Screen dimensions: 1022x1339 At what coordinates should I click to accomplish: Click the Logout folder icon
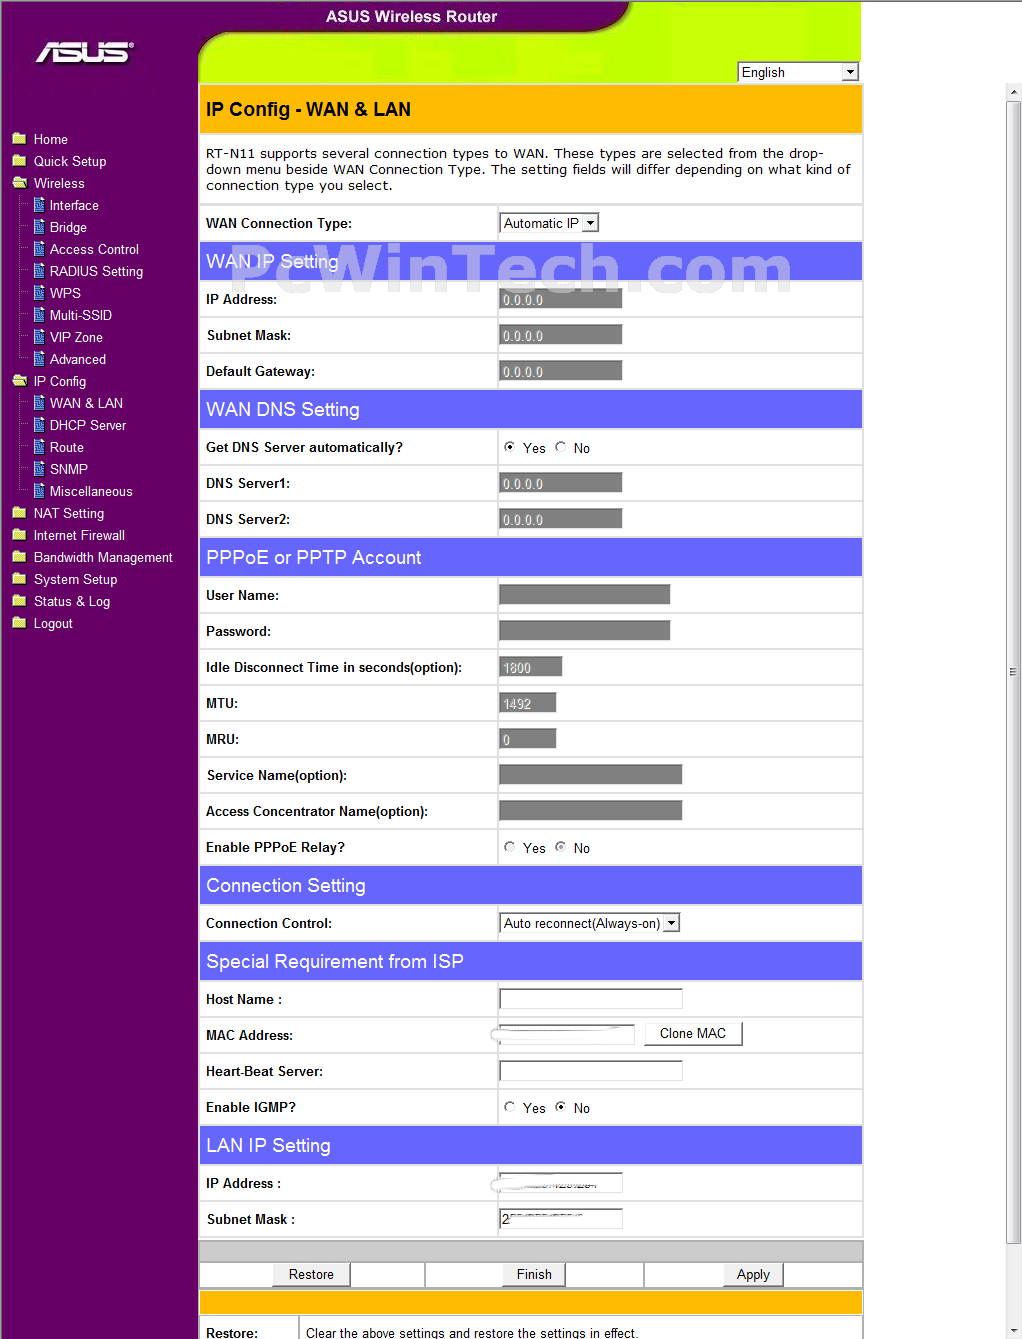coord(19,623)
